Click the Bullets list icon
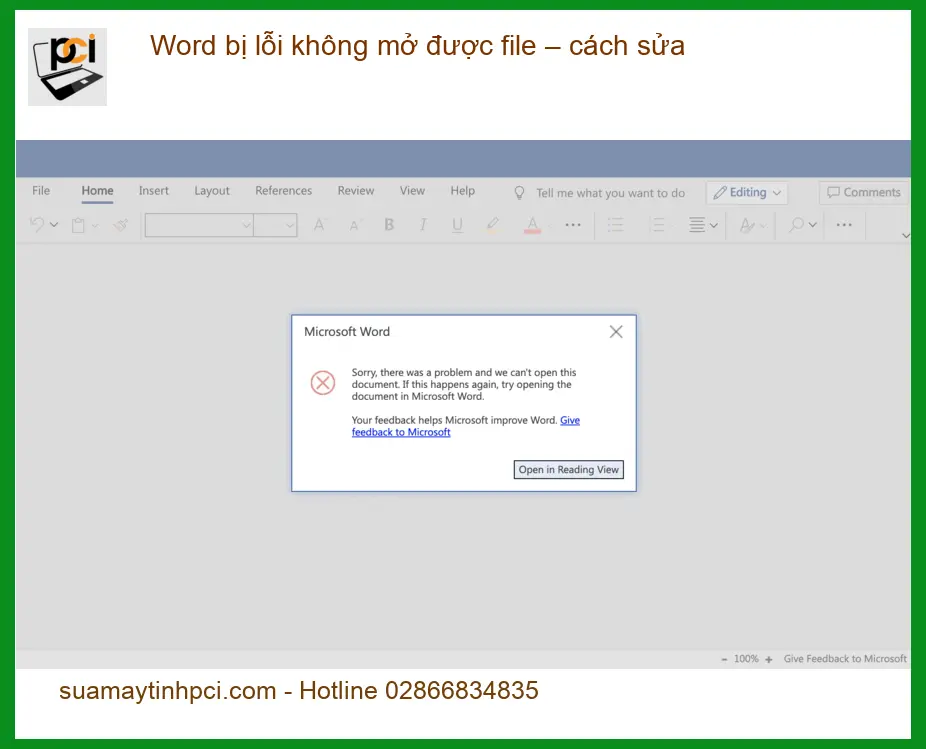The width and height of the screenshot is (926, 749). (x=615, y=225)
